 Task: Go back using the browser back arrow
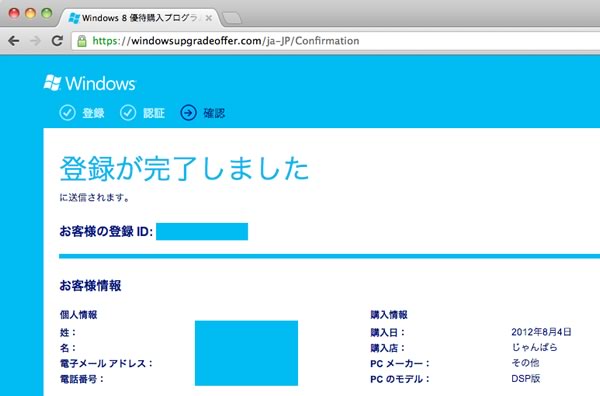coord(13,41)
